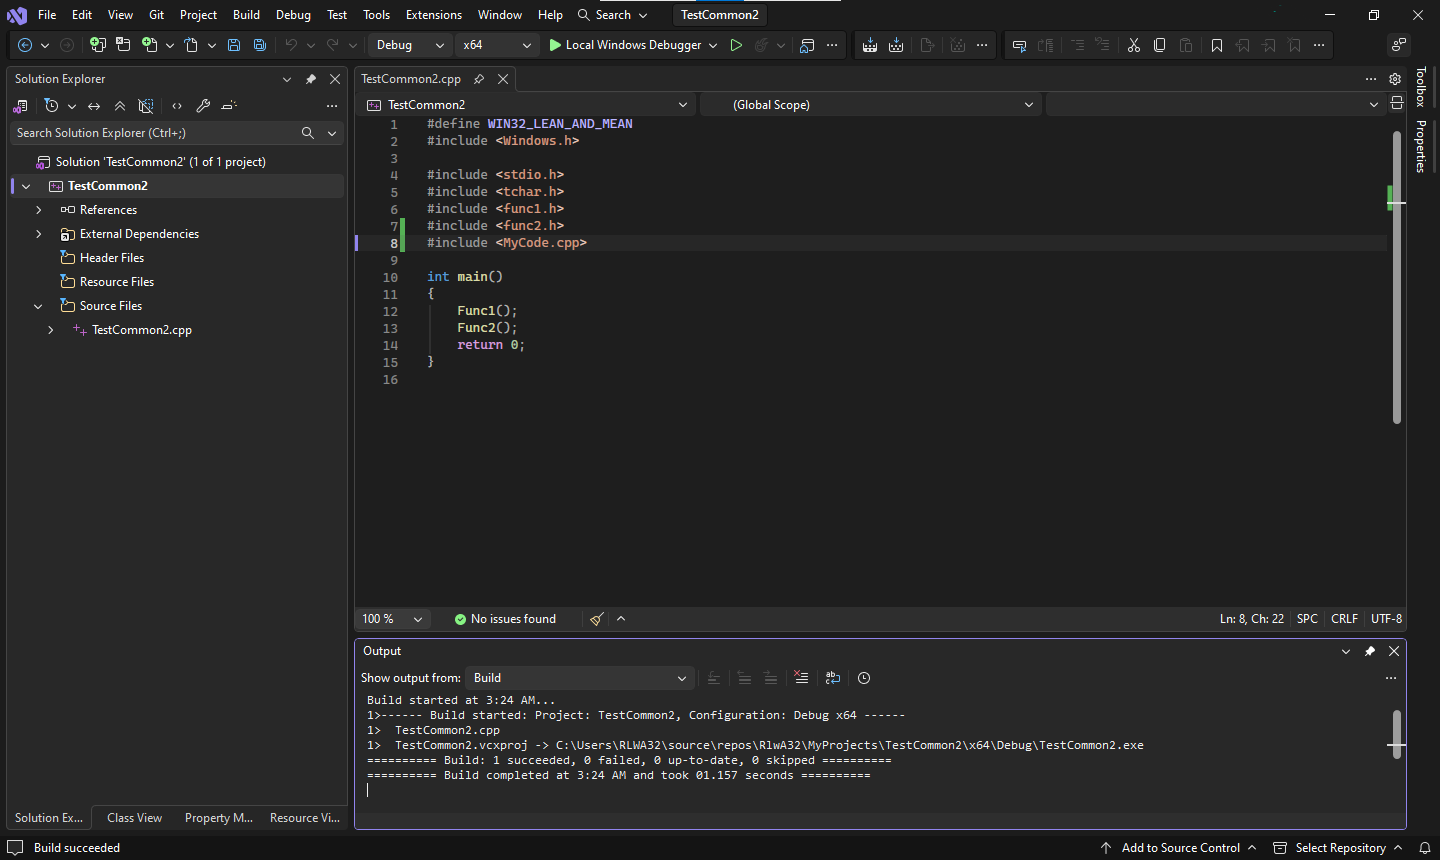Expand the TestCommon2.cpp tree item
The height and width of the screenshot is (860, 1440).
[50, 330]
